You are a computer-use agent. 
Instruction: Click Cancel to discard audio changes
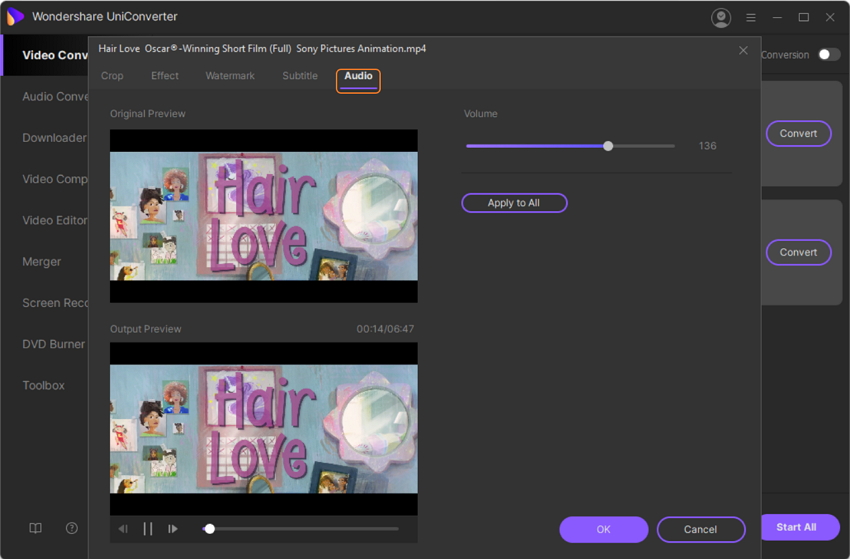(700, 529)
